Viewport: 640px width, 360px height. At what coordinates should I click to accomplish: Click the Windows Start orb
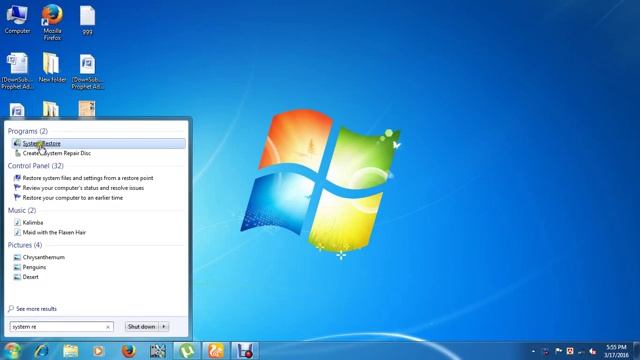[12, 351]
